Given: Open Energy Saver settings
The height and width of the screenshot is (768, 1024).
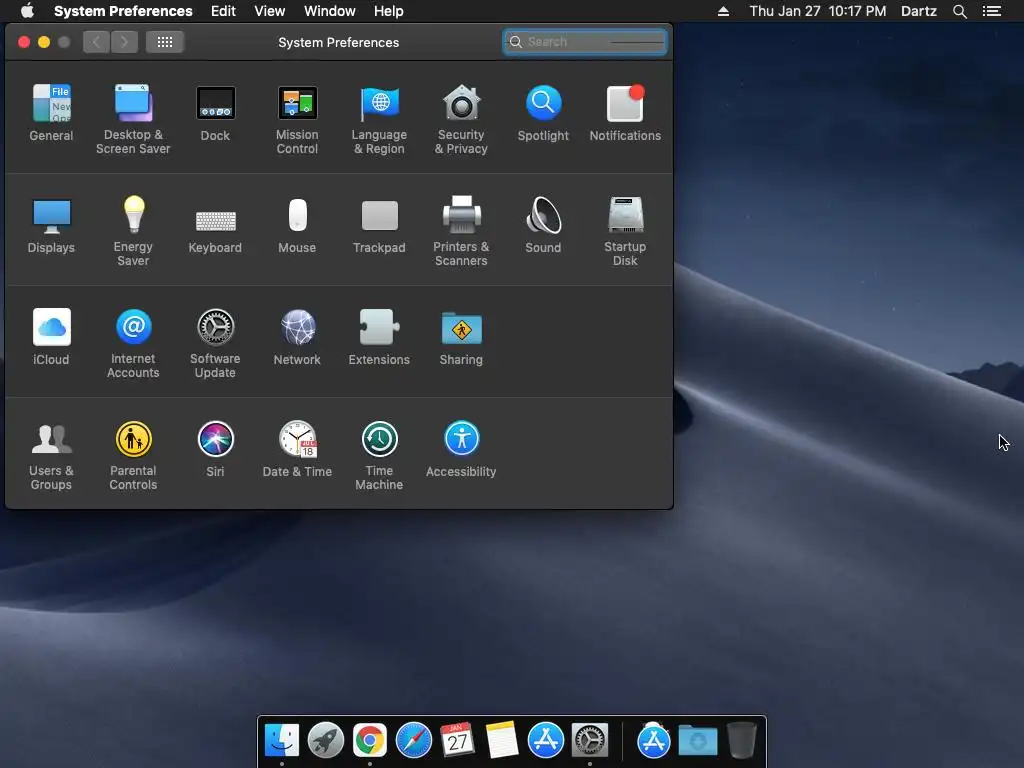Looking at the screenshot, I should coord(133,231).
